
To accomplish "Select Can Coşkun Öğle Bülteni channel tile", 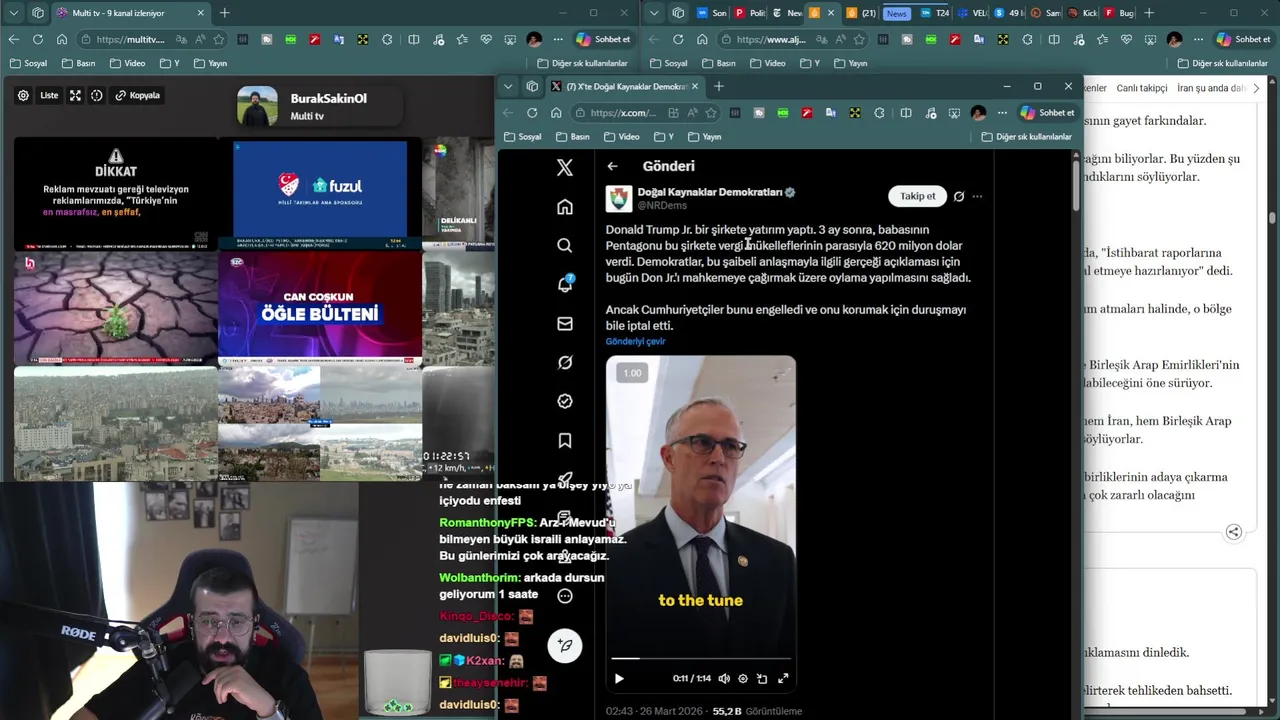I will pos(320,309).
